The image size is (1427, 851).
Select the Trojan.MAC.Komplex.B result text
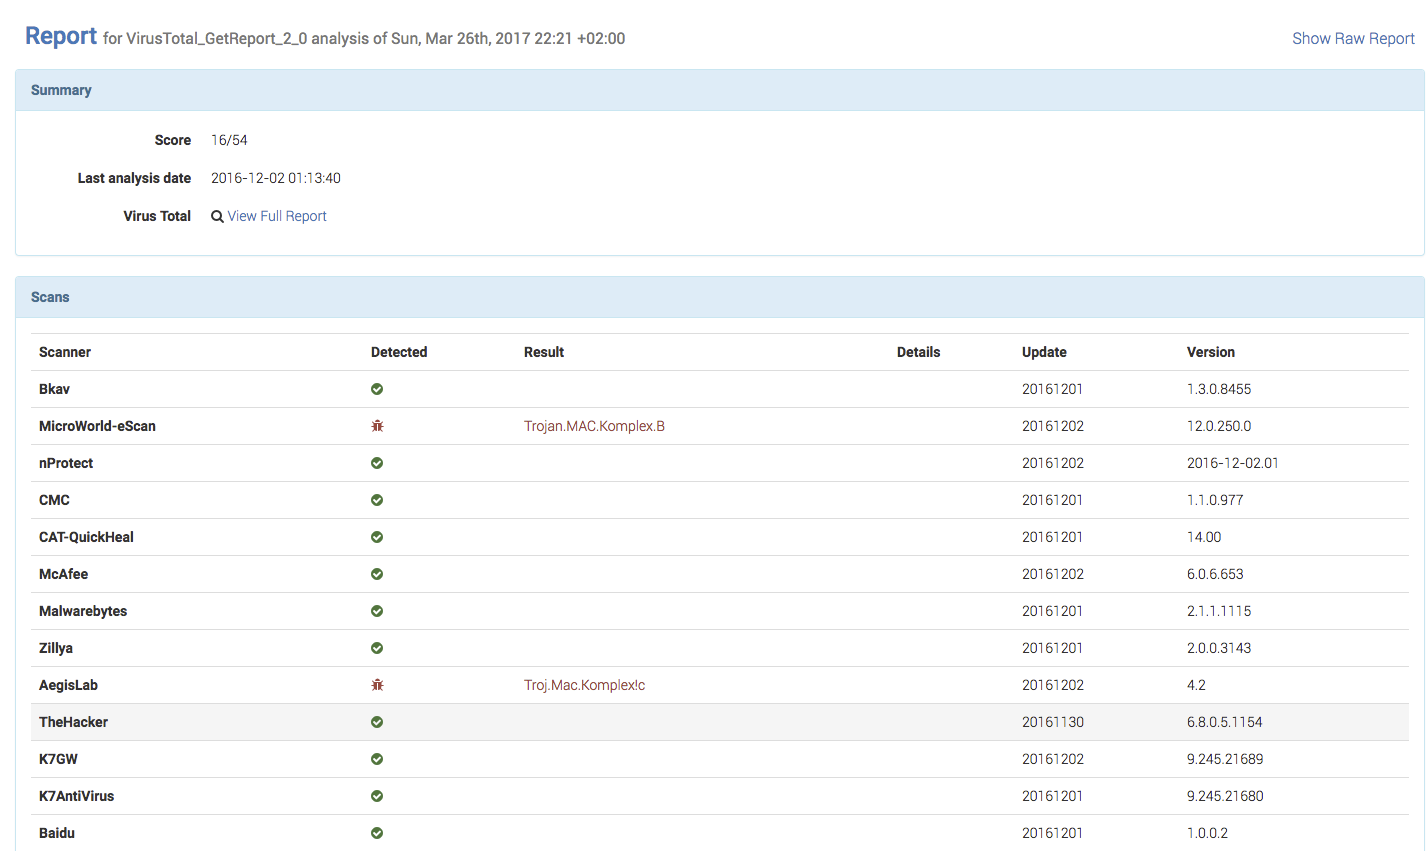[594, 426]
